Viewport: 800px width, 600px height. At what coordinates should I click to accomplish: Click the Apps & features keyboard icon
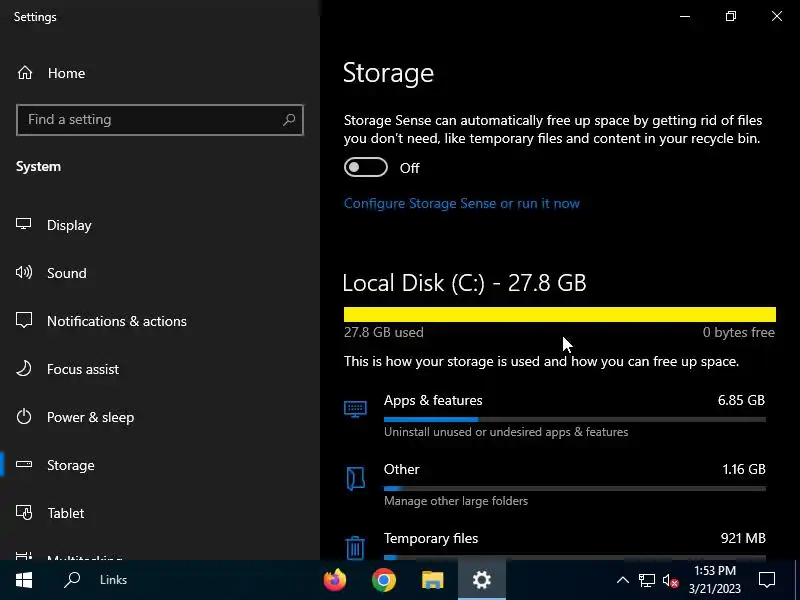point(355,409)
